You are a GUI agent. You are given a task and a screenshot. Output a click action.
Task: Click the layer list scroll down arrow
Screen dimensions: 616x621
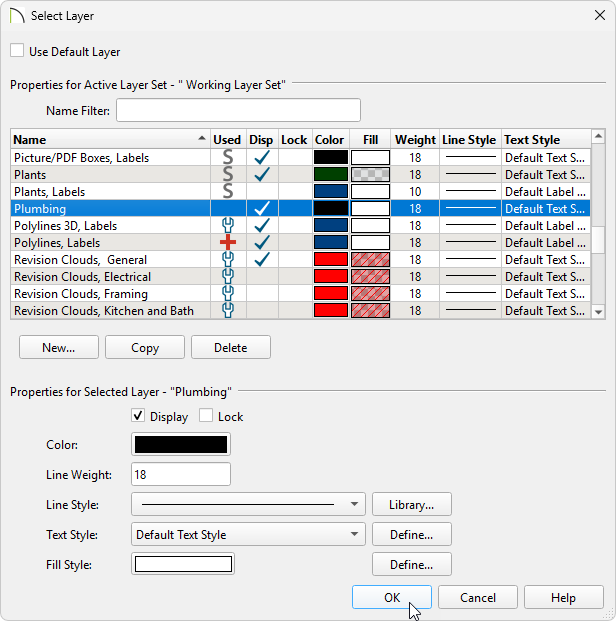[x=598, y=312]
